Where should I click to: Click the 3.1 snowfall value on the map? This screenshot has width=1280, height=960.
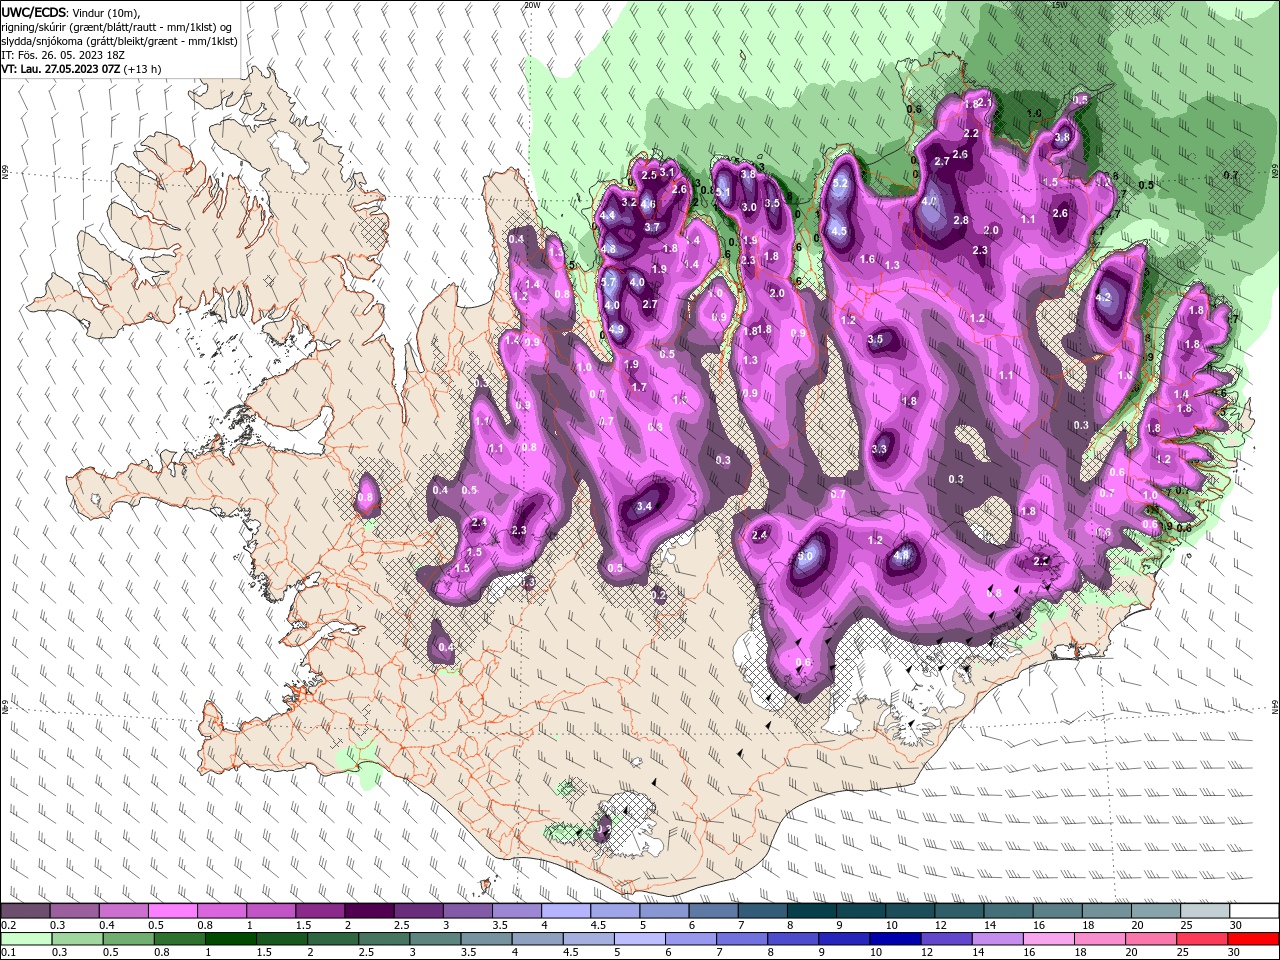pos(668,173)
